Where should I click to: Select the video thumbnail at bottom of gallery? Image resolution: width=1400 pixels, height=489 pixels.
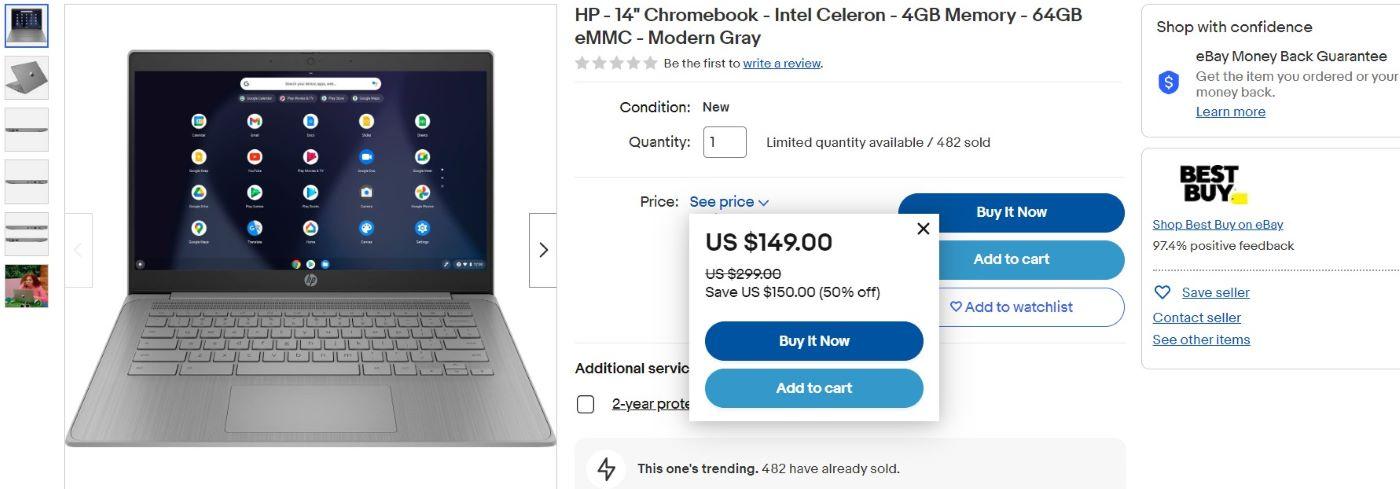pyautogui.click(x=26, y=286)
